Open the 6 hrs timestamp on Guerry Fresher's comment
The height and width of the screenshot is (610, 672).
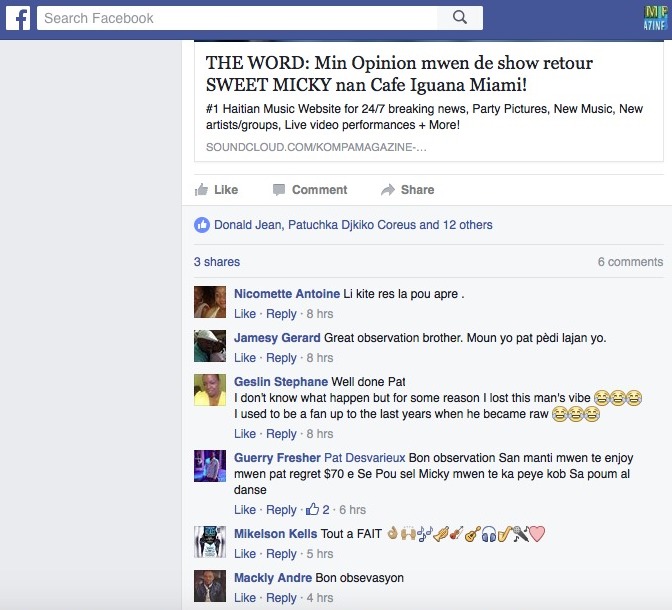point(352,510)
